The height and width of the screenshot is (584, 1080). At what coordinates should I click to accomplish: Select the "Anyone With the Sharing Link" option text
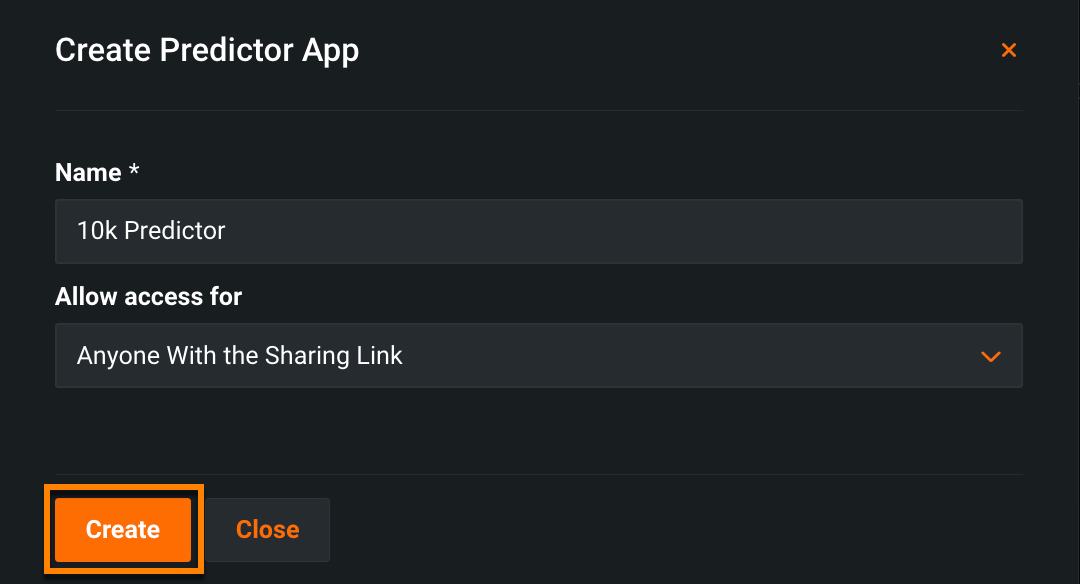click(x=240, y=355)
